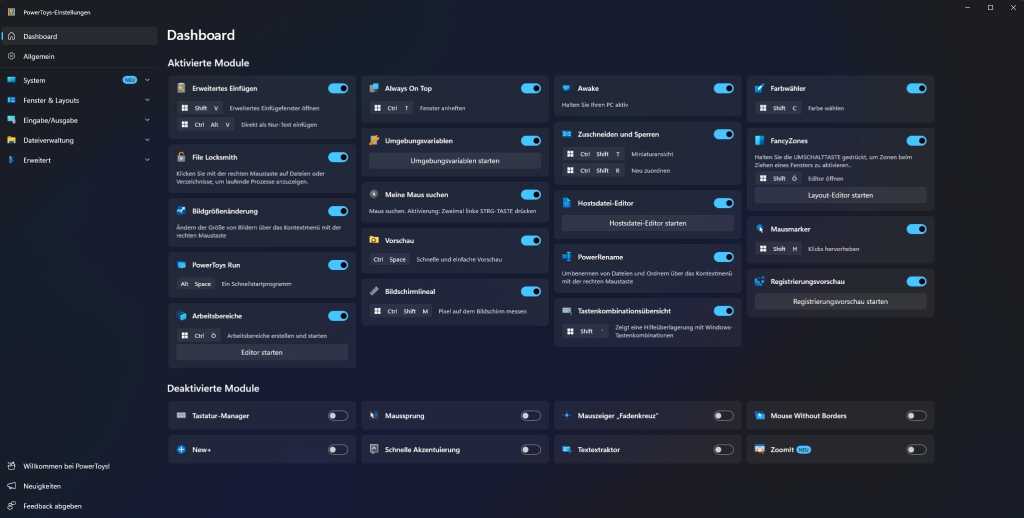Click the Registrierungsvorschau module icon
Image resolution: width=1024 pixels, height=518 pixels.
point(759,282)
